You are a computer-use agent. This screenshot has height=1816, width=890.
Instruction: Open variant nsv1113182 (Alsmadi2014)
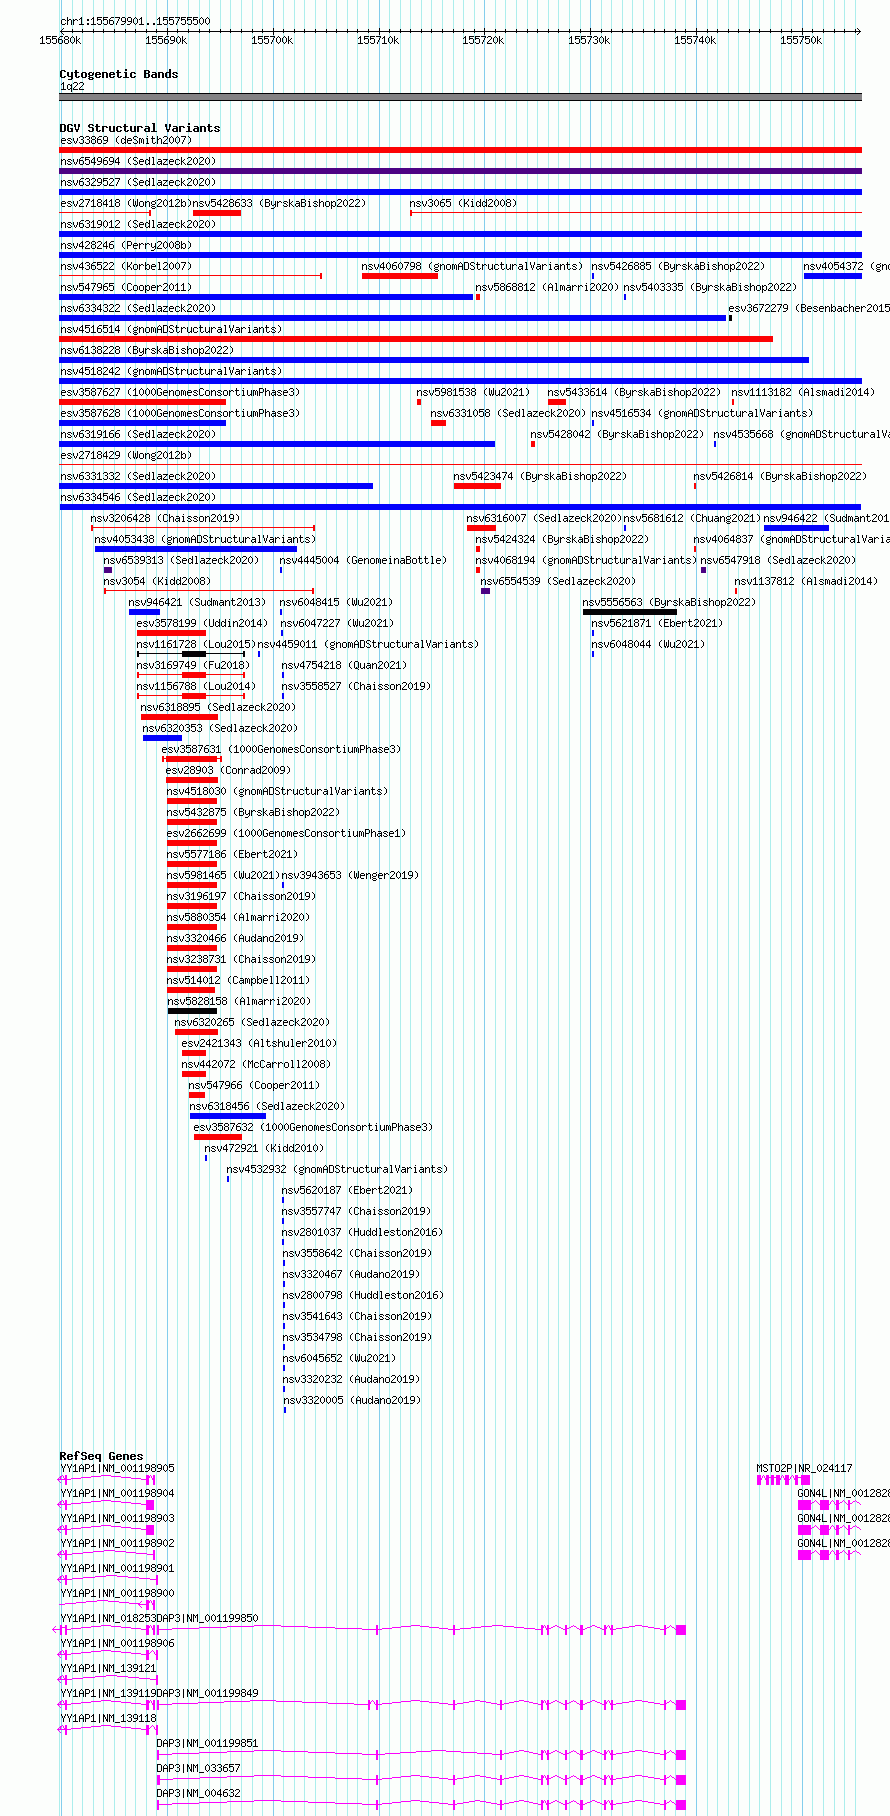click(x=803, y=392)
